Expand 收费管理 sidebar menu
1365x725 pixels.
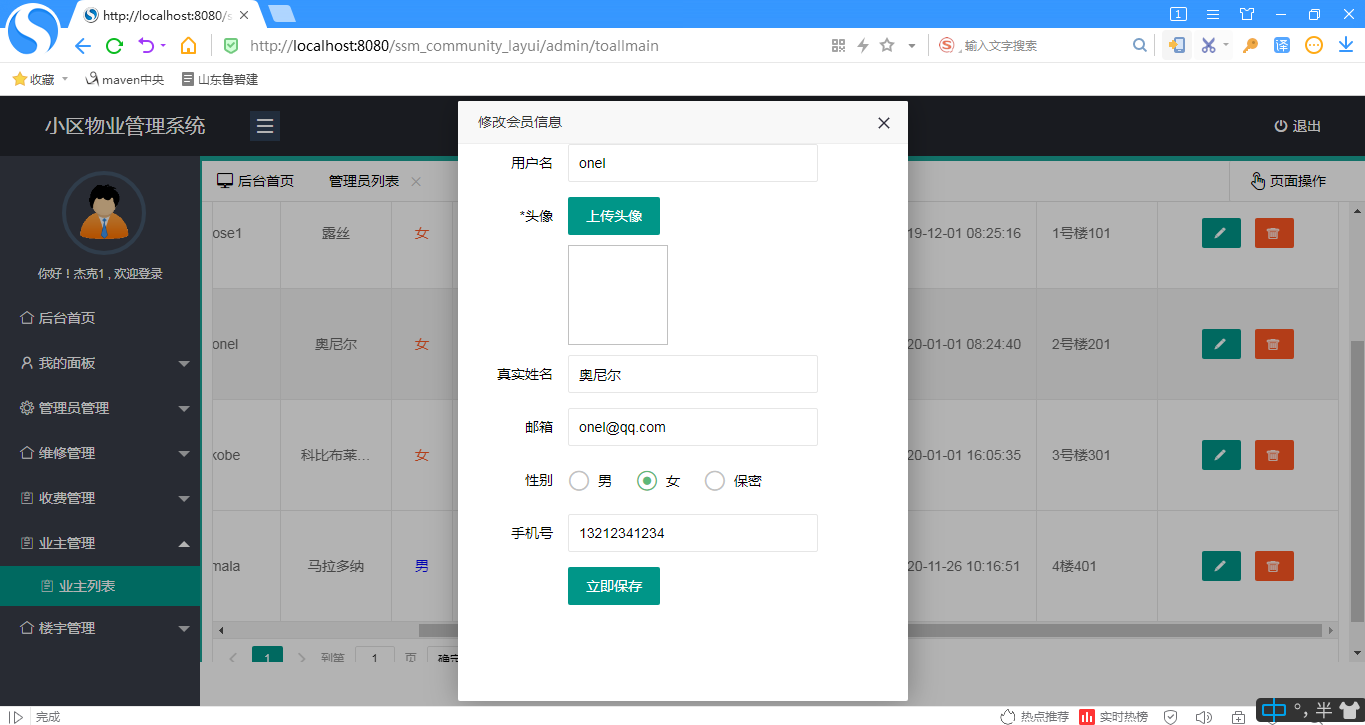pyautogui.click(x=100, y=498)
